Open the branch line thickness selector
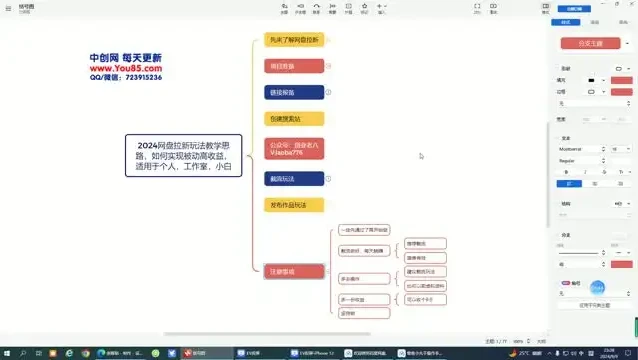This screenshot has width=638, height=360. 582,264
